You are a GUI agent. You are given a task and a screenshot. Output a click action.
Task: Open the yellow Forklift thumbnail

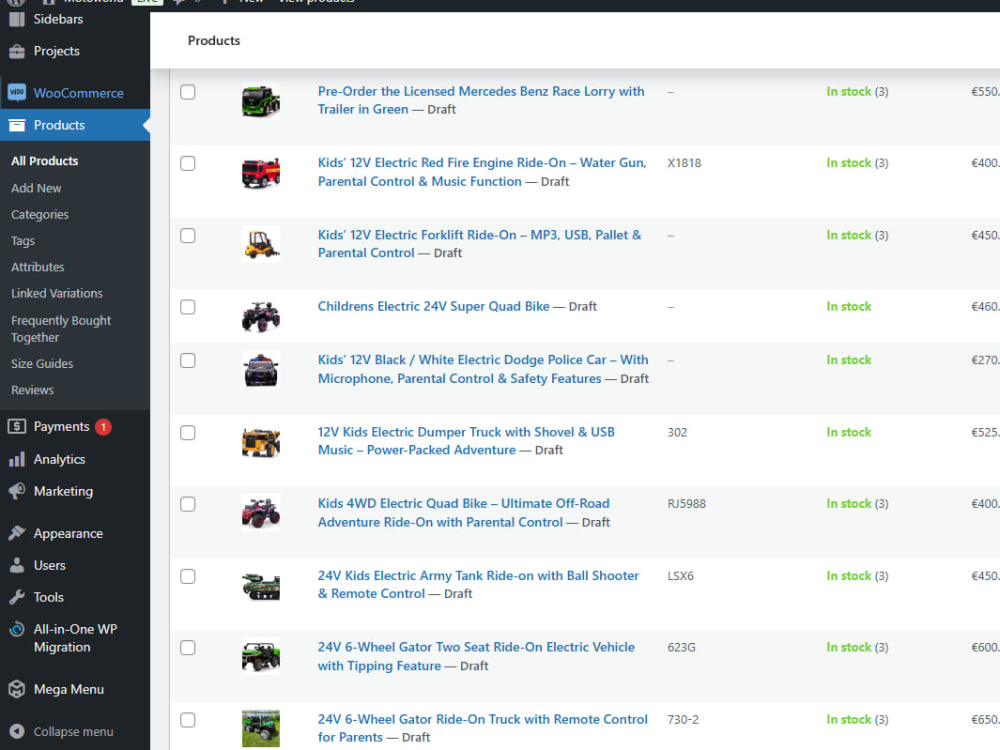(x=261, y=244)
